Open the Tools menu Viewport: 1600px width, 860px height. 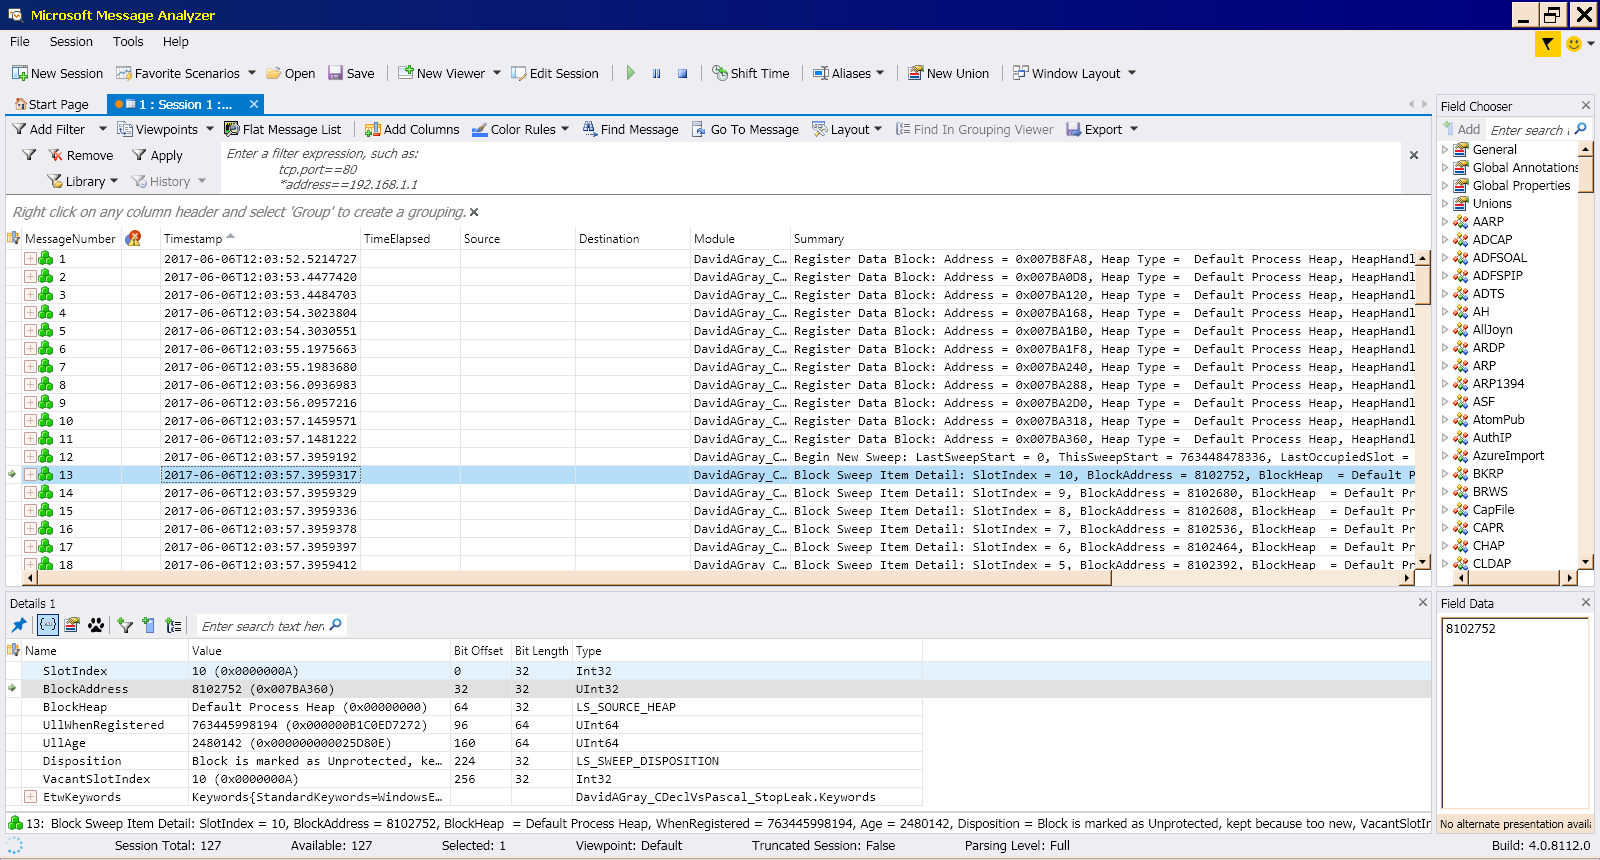point(128,42)
